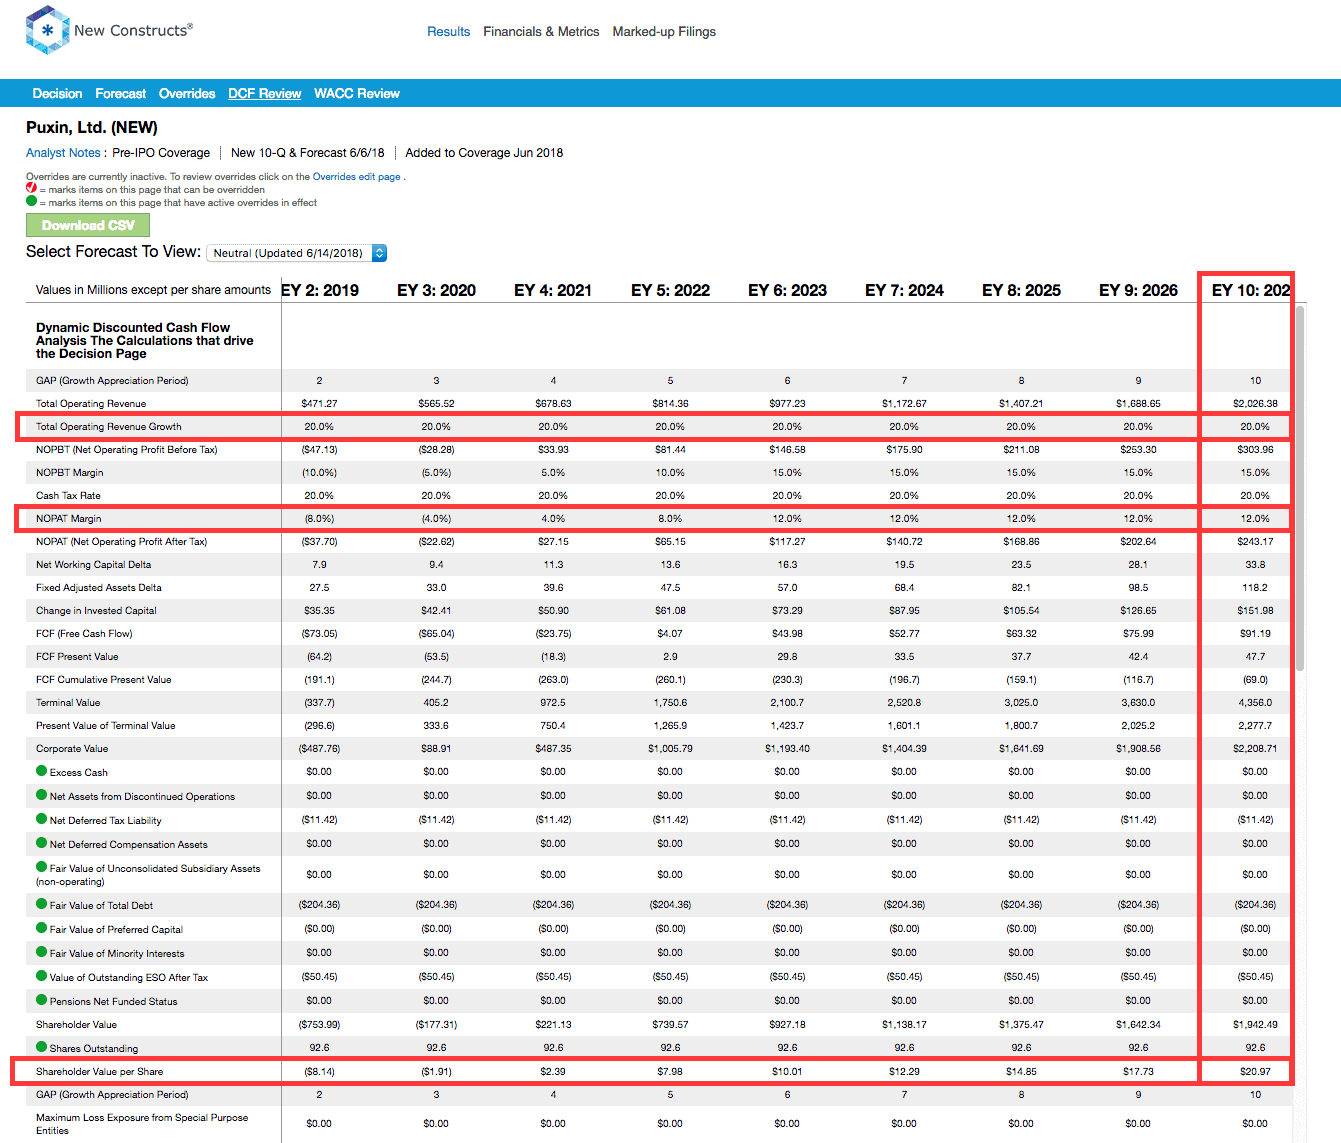Screen dimensions: 1341x1143
Task: Click green dot beside Pensions Net Funded Status
Action: (42, 1000)
